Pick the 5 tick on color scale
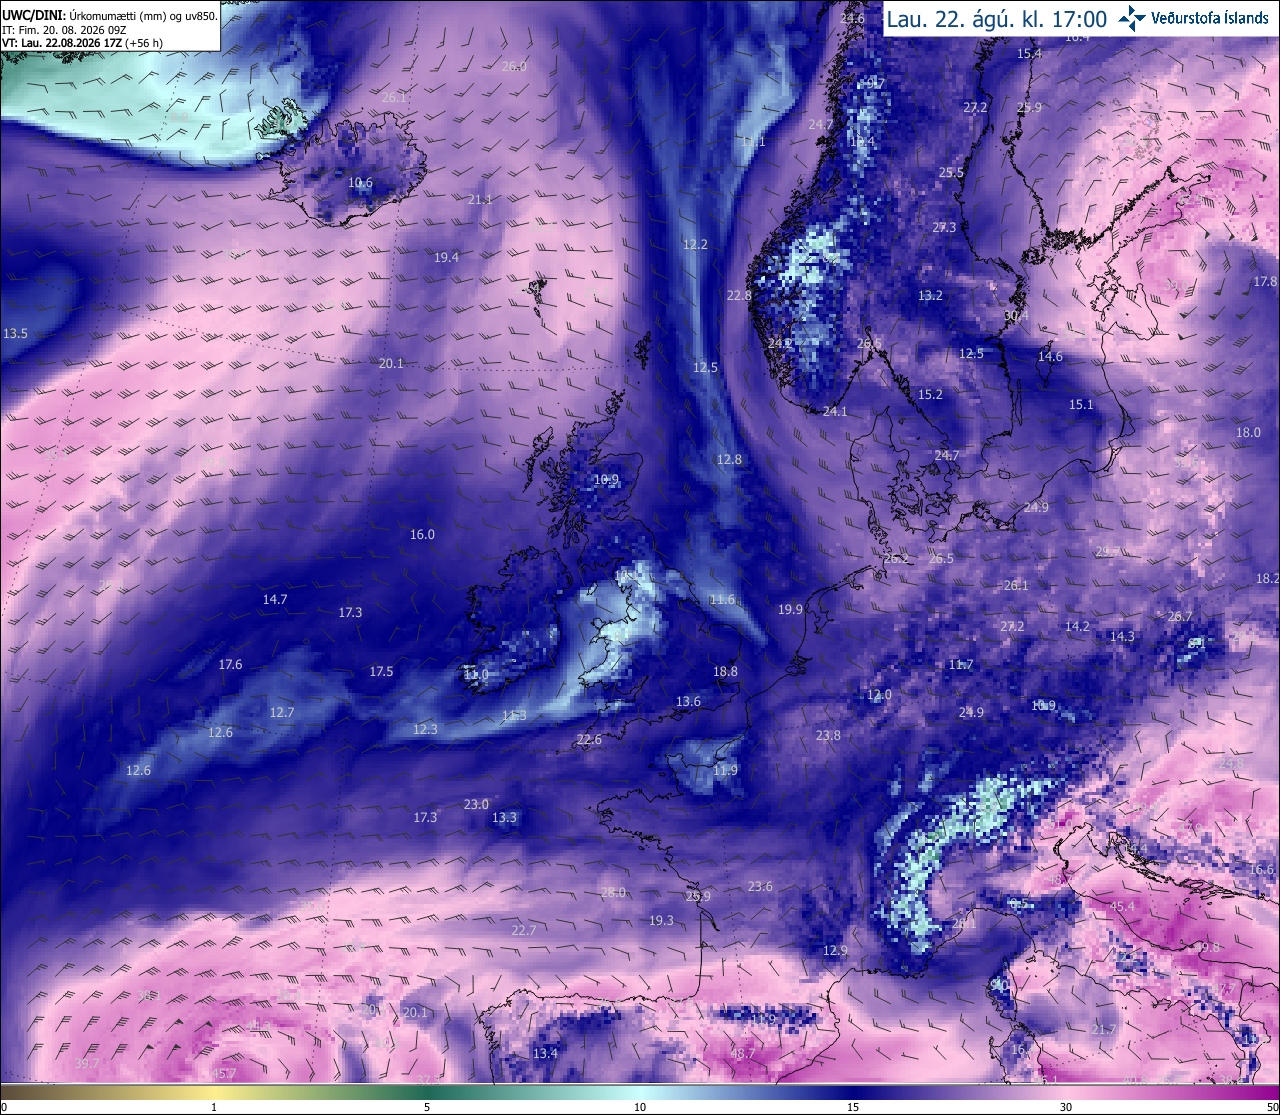The width and height of the screenshot is (1280, 1115). [x=427, y=1107]
